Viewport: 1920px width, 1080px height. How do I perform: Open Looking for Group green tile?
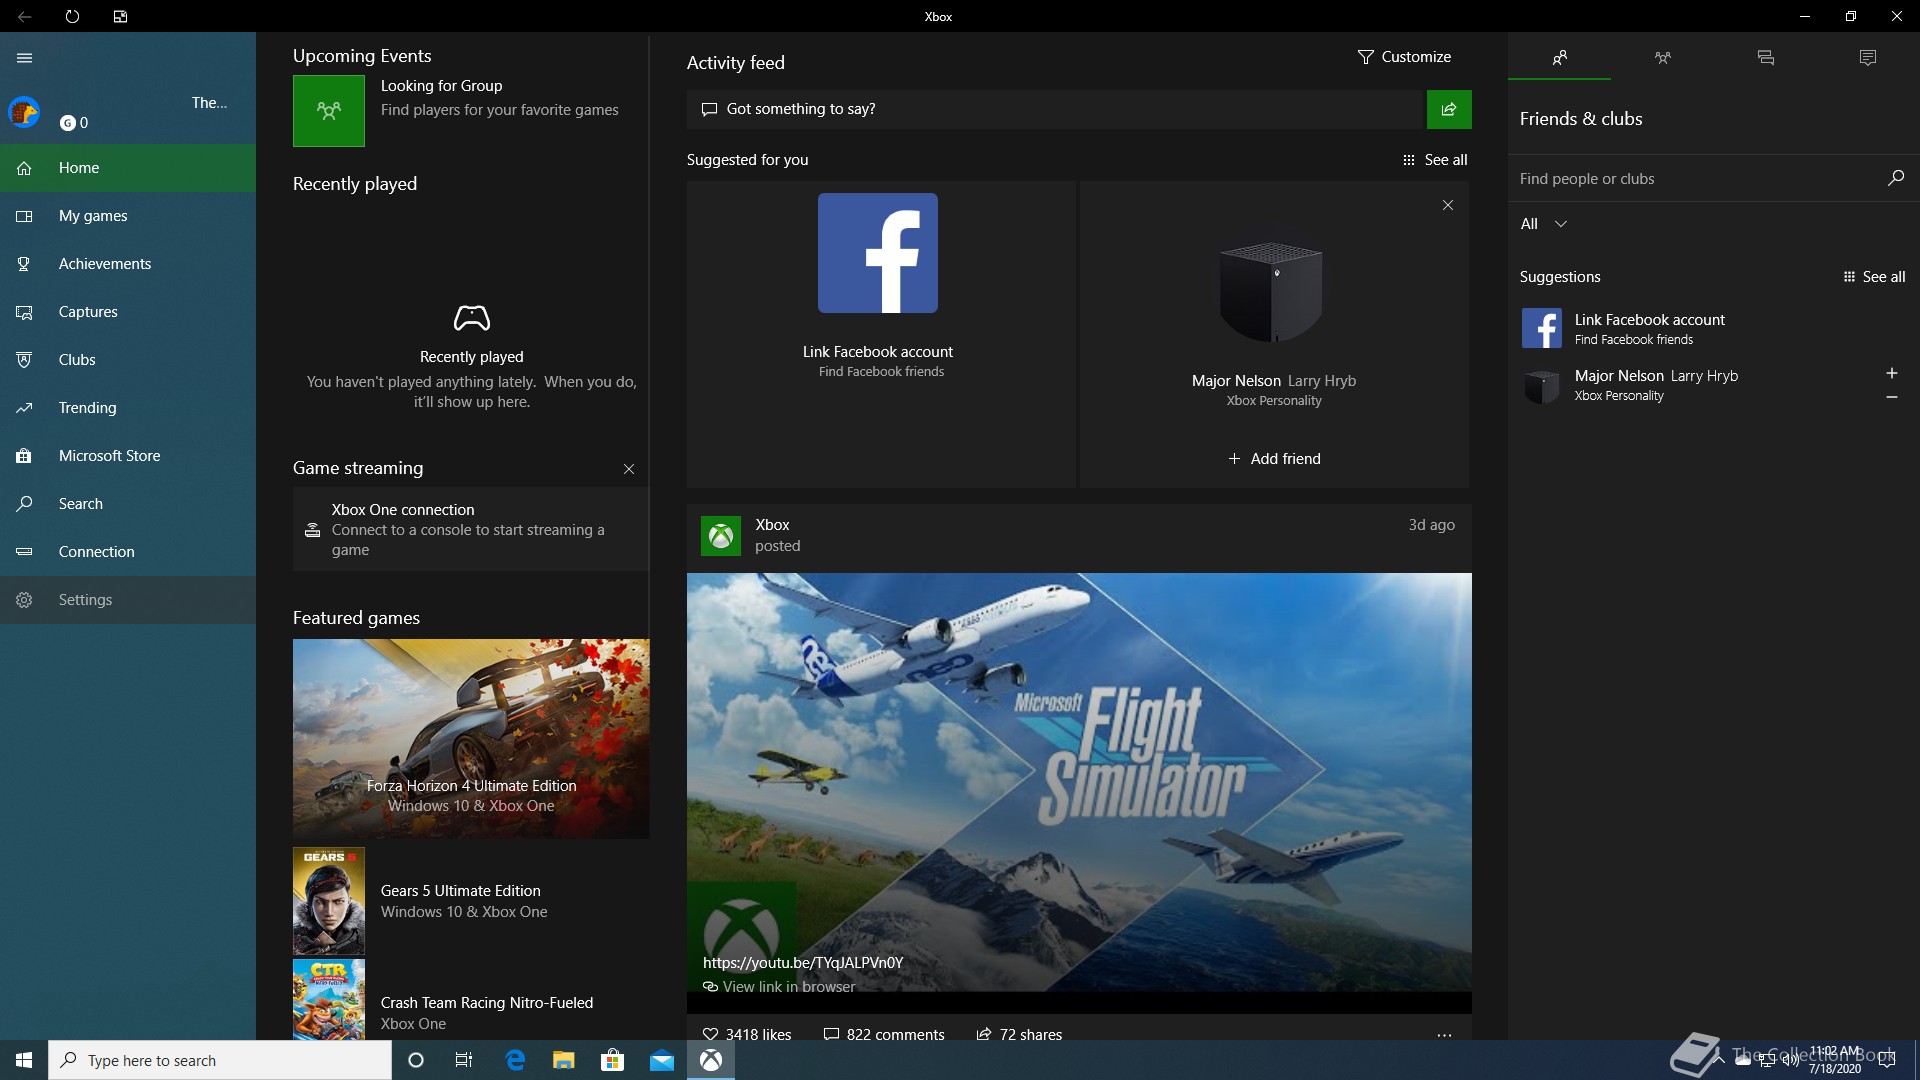pyautogui.click(x=329, y=111)
